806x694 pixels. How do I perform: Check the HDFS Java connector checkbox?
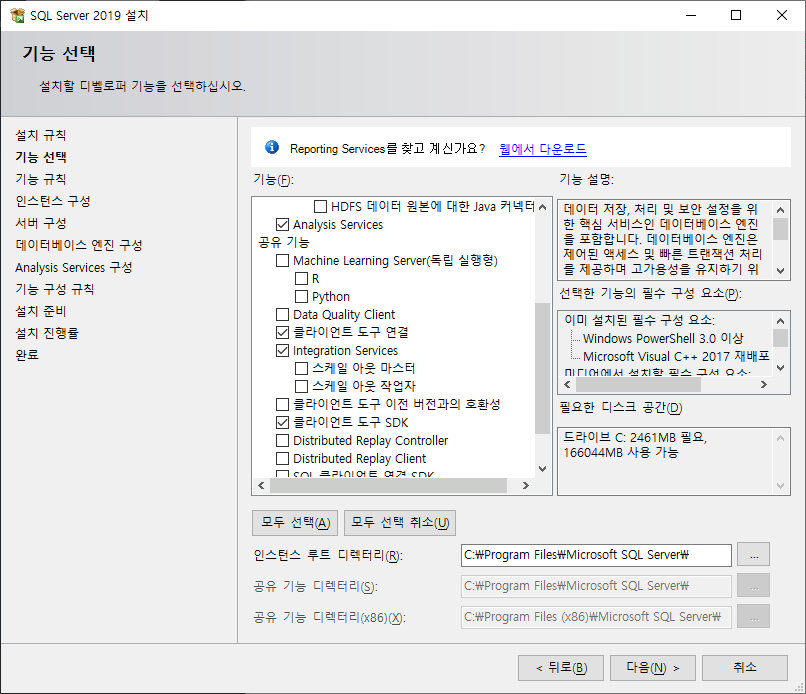(x=320, y=207)
